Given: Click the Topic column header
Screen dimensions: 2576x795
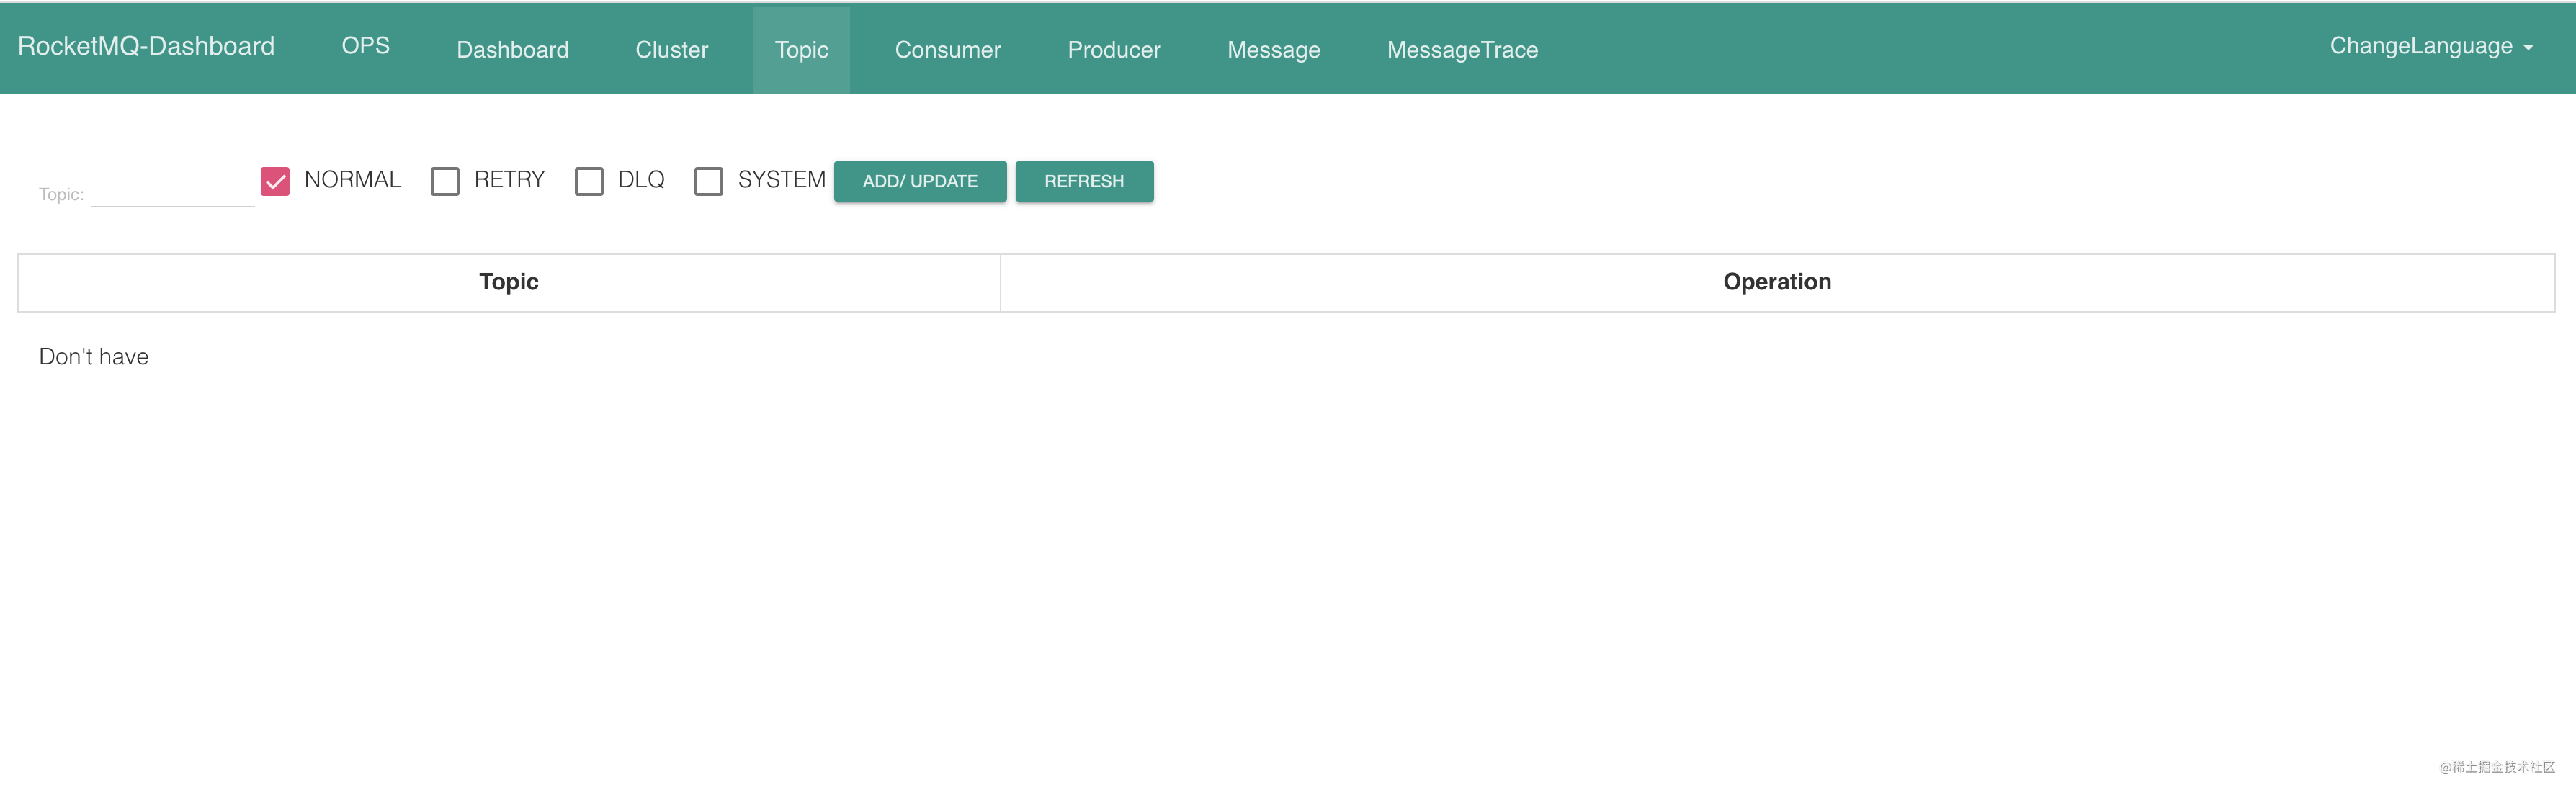Looking at the screenshot, I should tap(509, 282).
